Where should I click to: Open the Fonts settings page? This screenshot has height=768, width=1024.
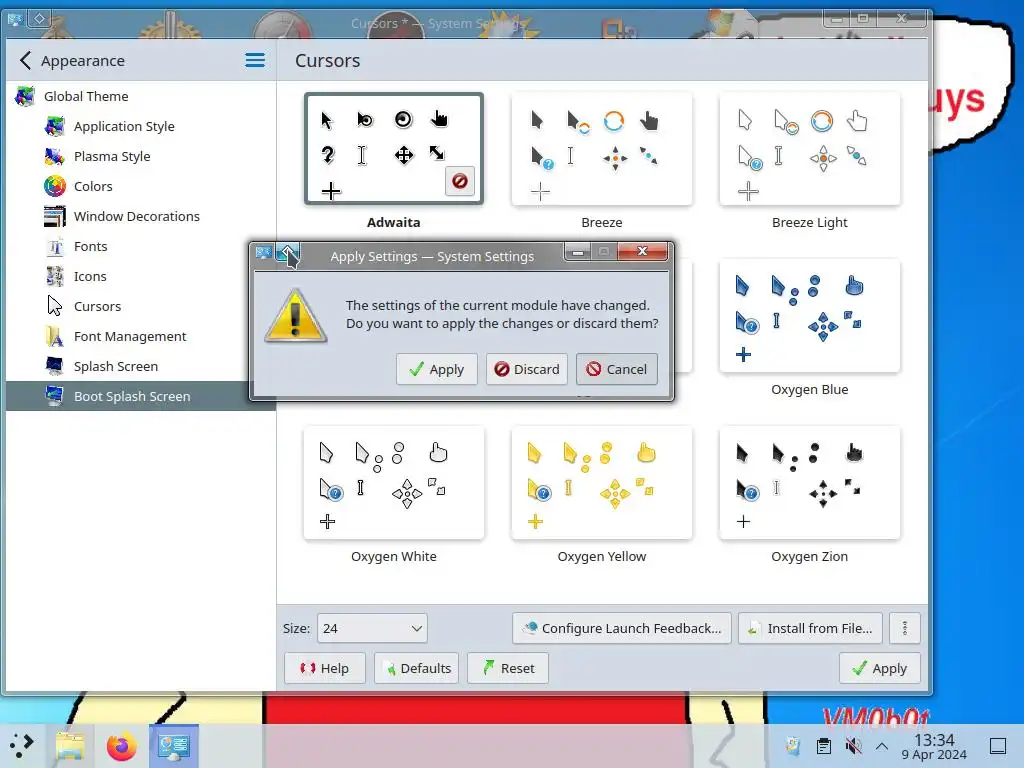(x=140, y=246)
